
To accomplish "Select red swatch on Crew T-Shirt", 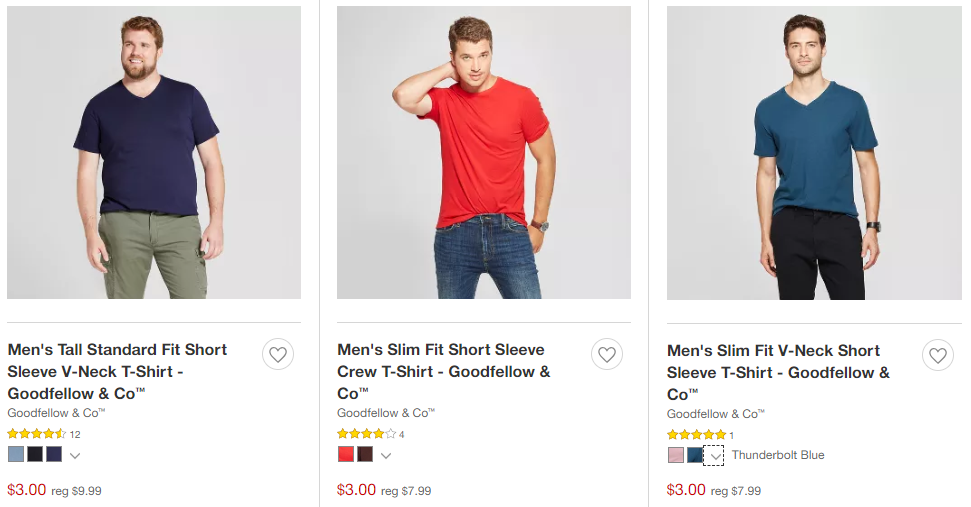I will (x=346, y=454).
